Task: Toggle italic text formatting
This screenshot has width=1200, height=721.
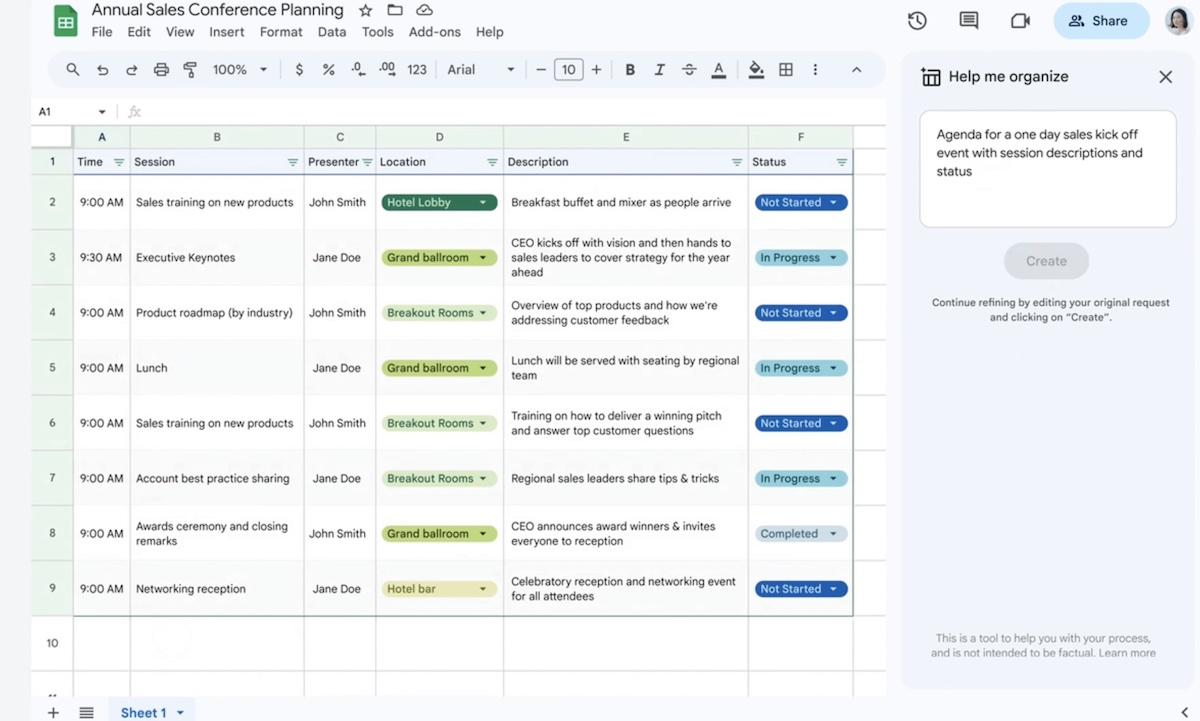Action: [x=659, y=70]
